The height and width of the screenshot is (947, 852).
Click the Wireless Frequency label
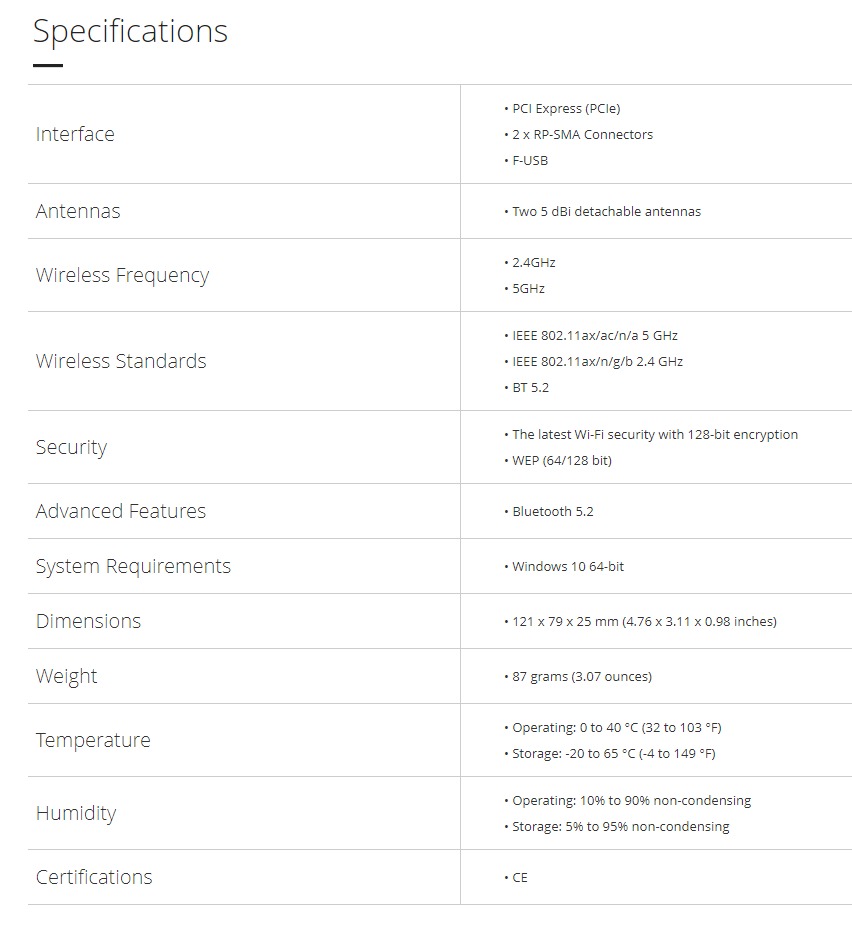[122, 275]
